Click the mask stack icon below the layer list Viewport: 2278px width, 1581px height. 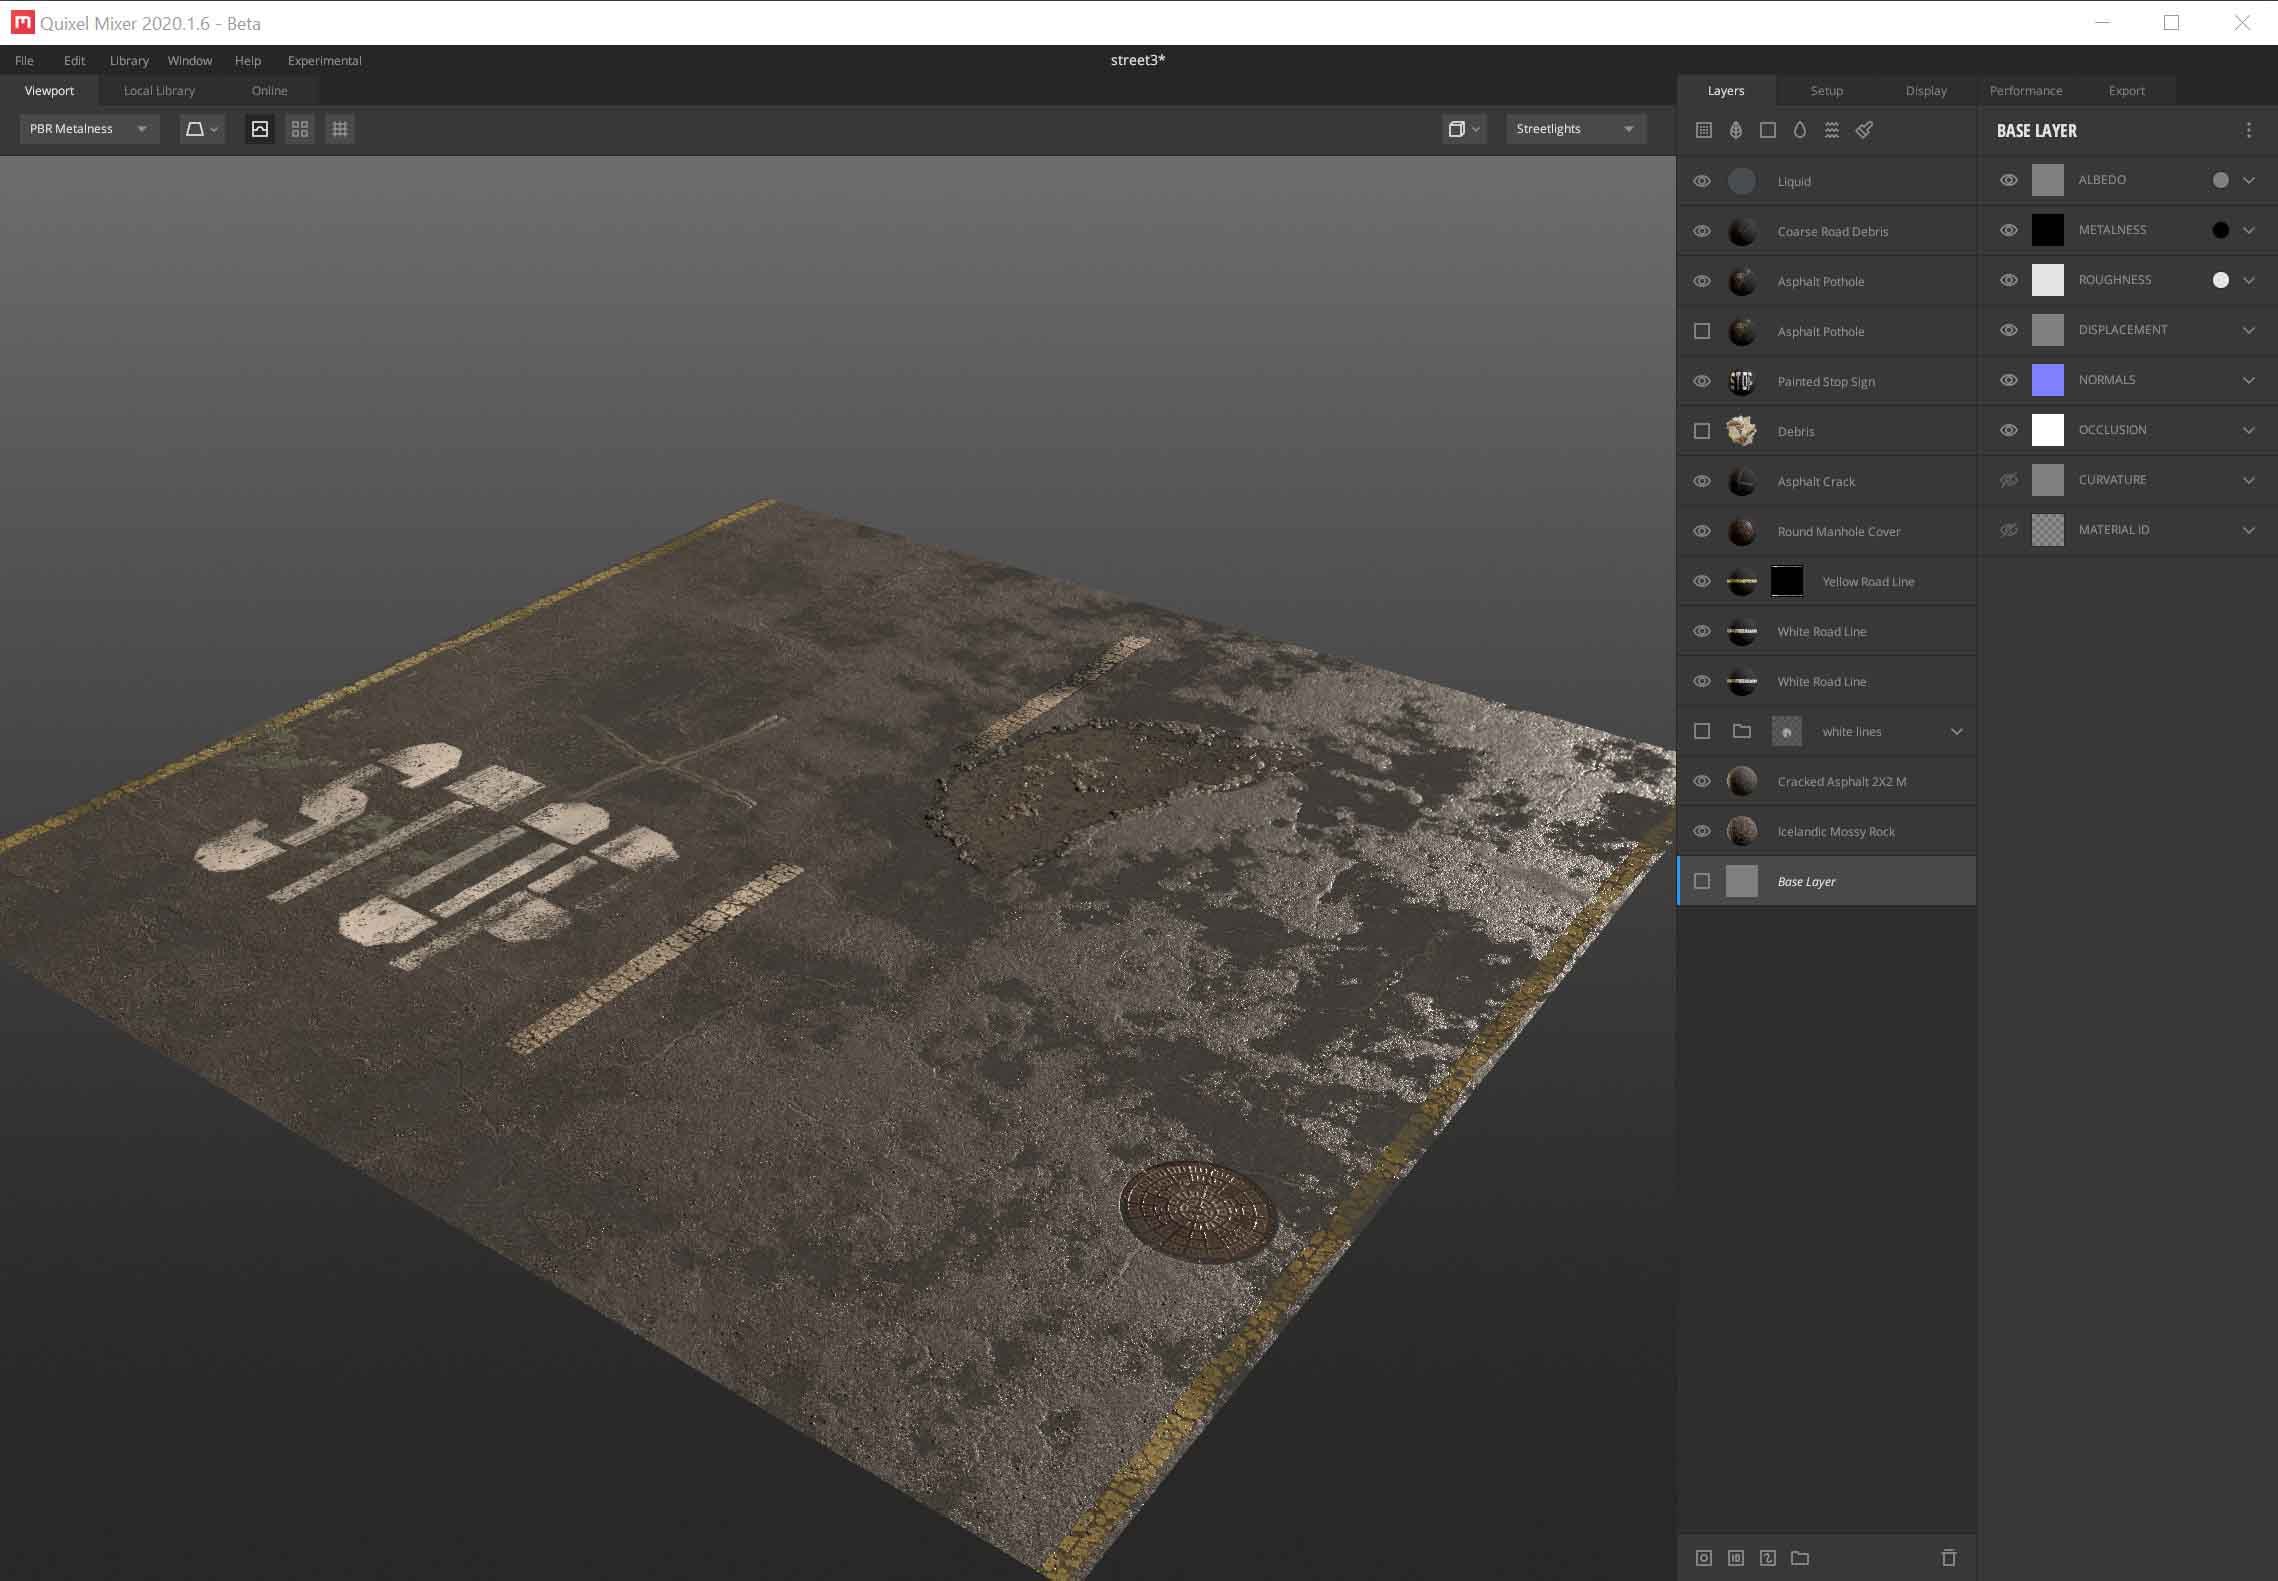1736,1558
